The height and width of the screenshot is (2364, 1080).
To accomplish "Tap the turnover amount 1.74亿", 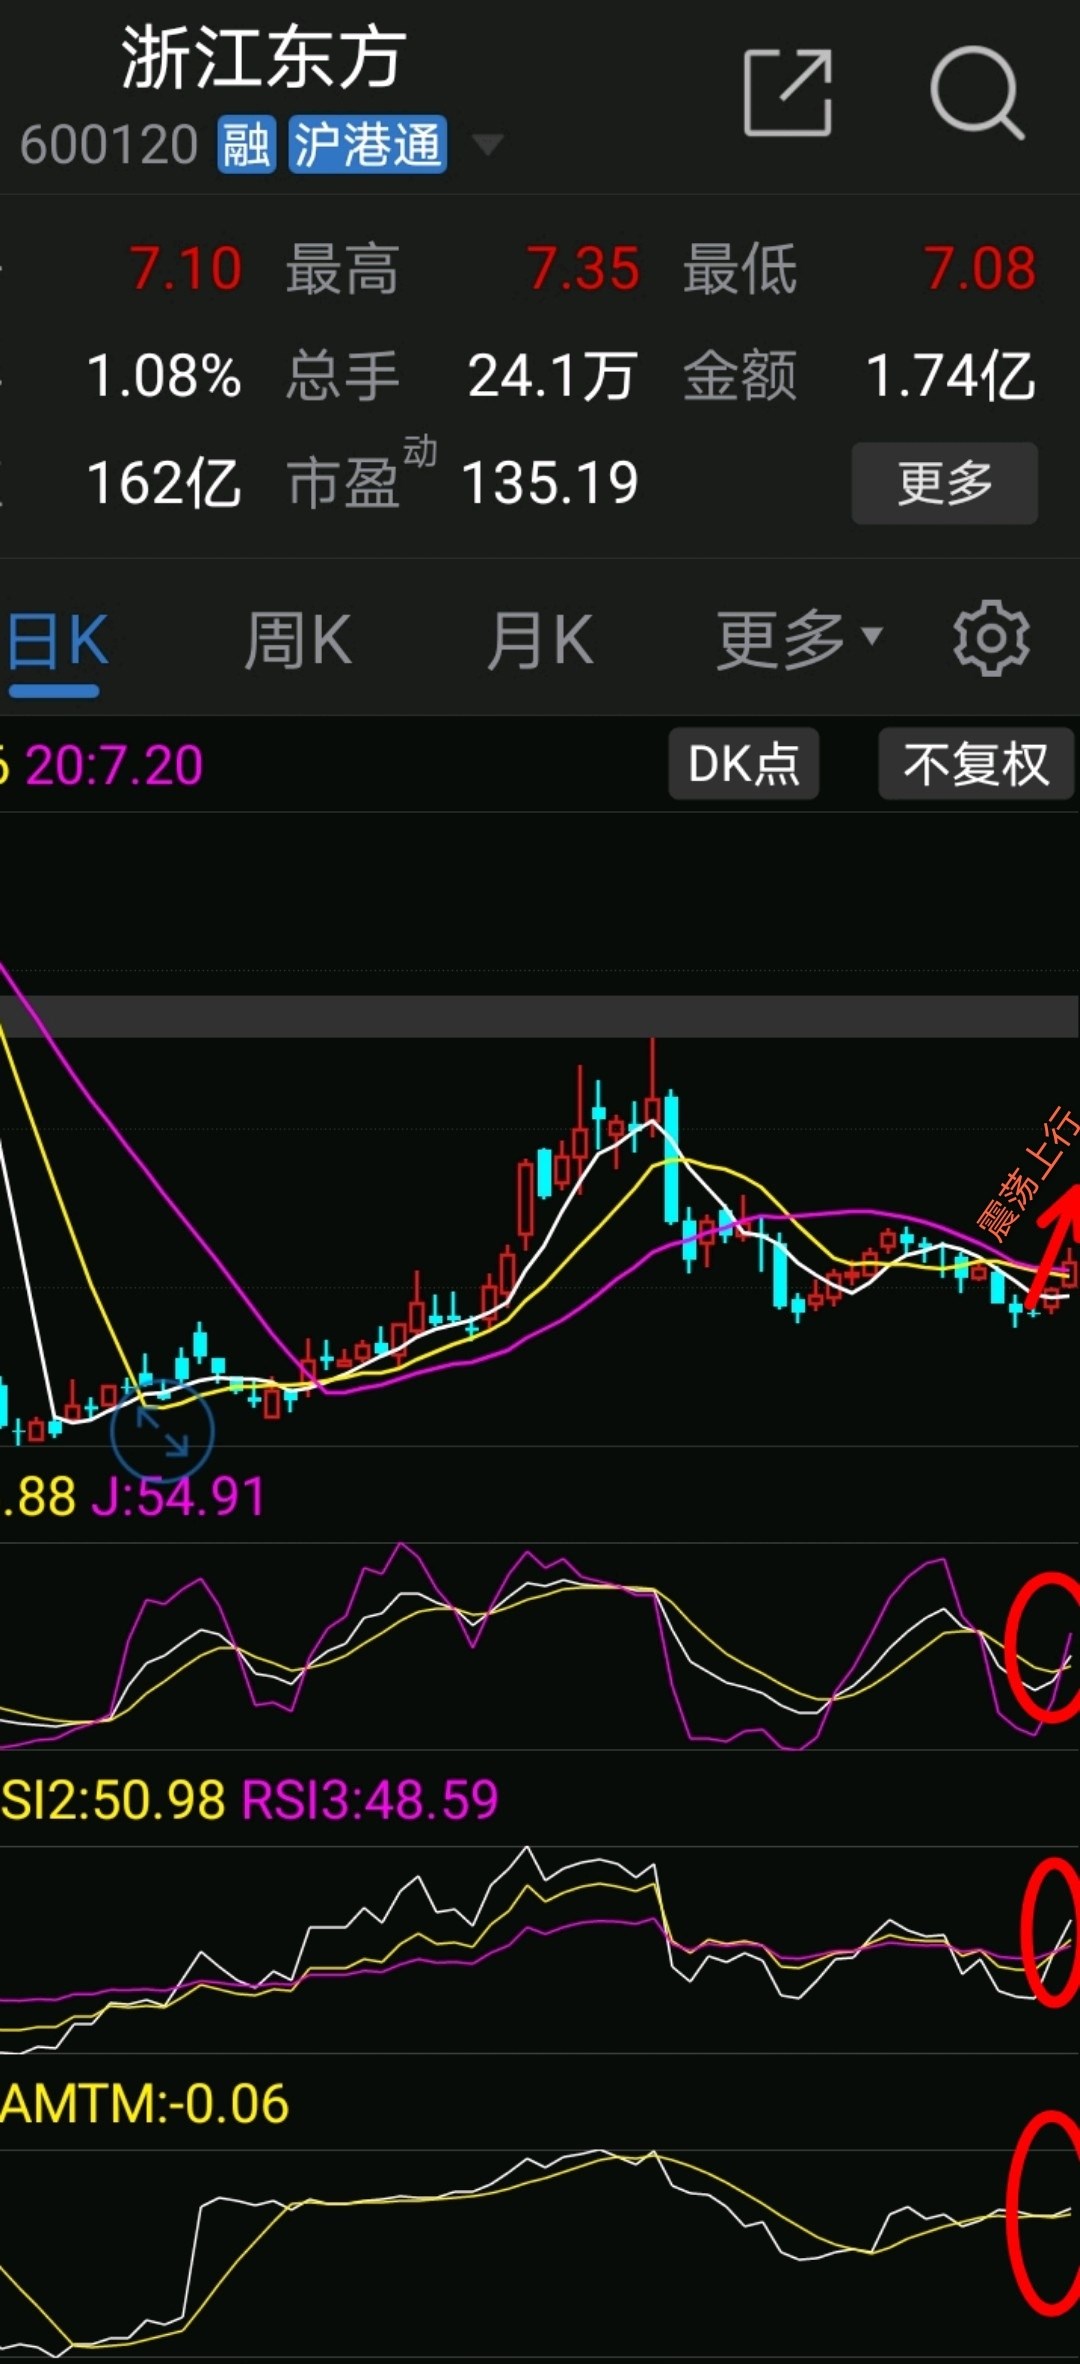I will tap(950, 377).
